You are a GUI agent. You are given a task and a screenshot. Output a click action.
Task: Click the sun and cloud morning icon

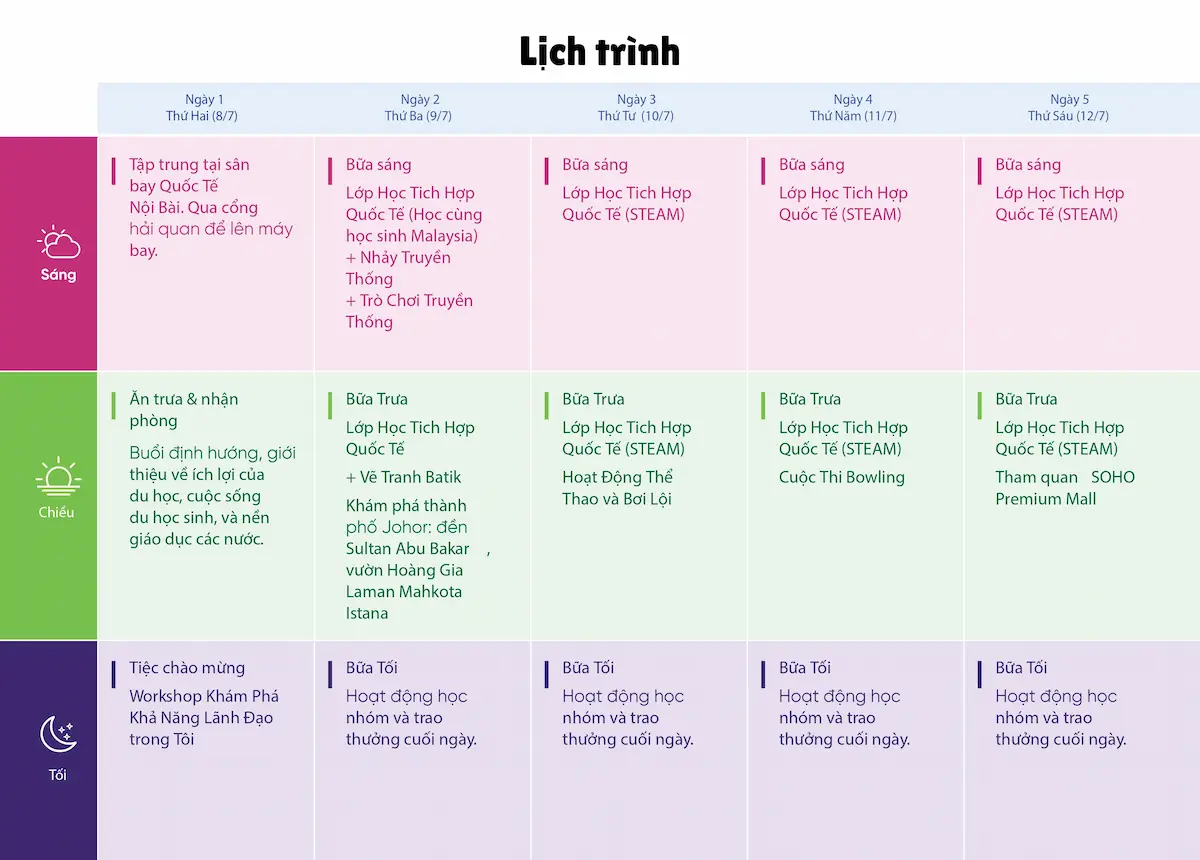point(58,242)
